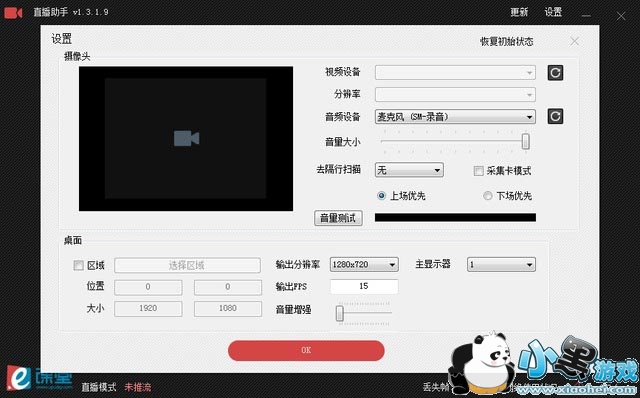This screenshot has height=398, width=640.
Task: Click the 输出FPS field showing 15
Action: click(x=364, y=286)
